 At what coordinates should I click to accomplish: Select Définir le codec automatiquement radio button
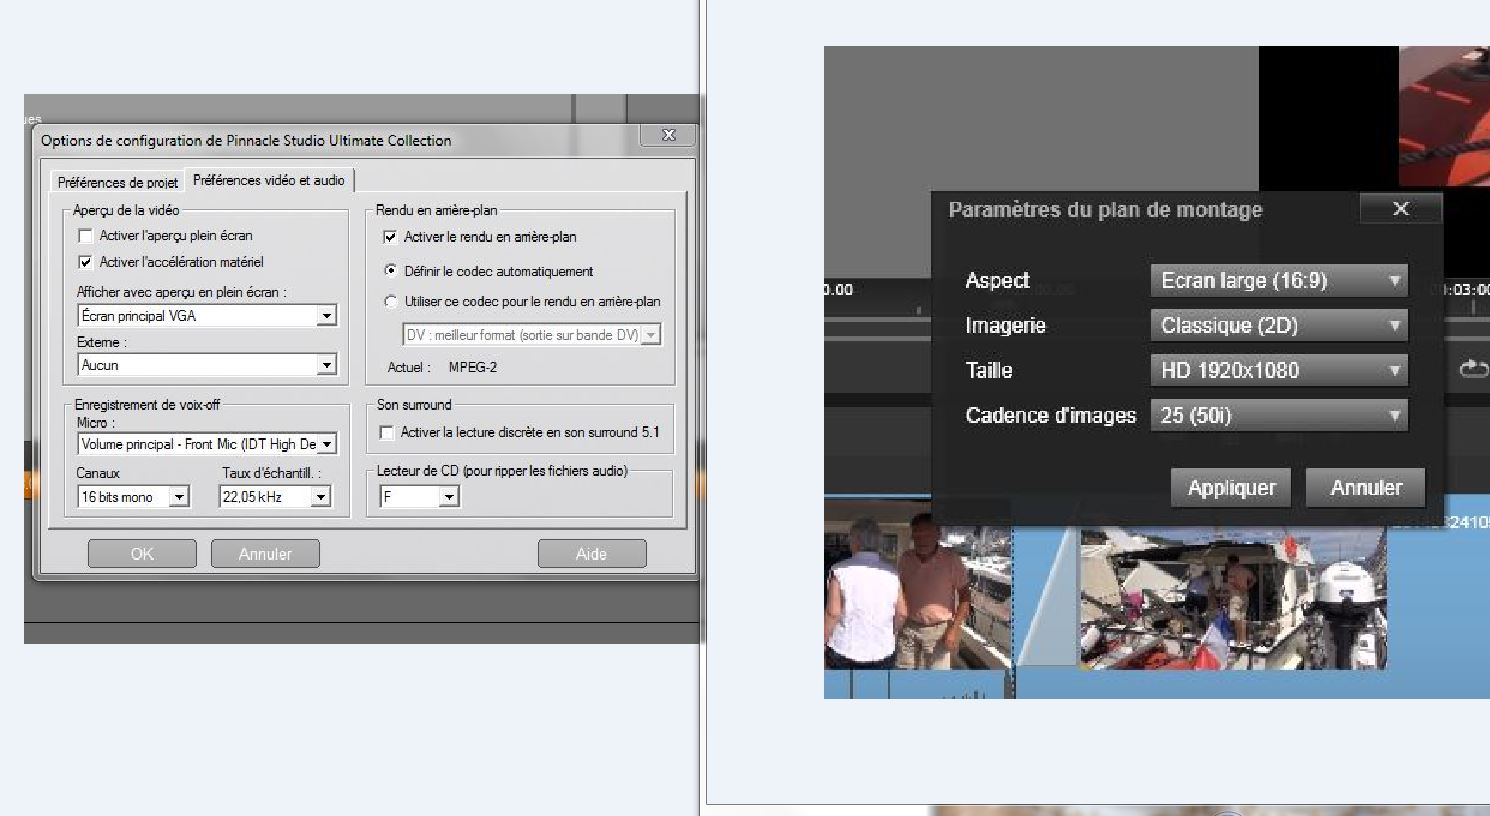coord(391,271)
